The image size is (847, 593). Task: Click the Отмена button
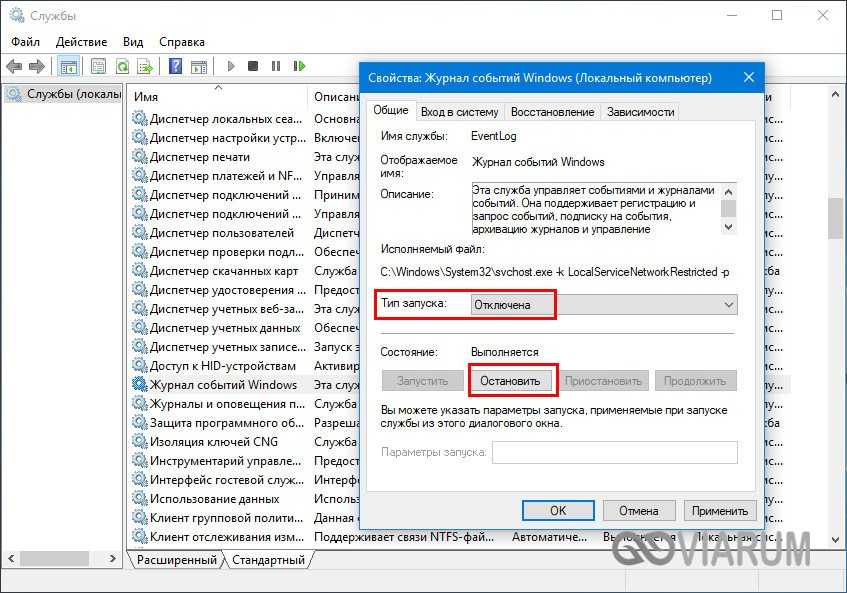click(638, 510)
